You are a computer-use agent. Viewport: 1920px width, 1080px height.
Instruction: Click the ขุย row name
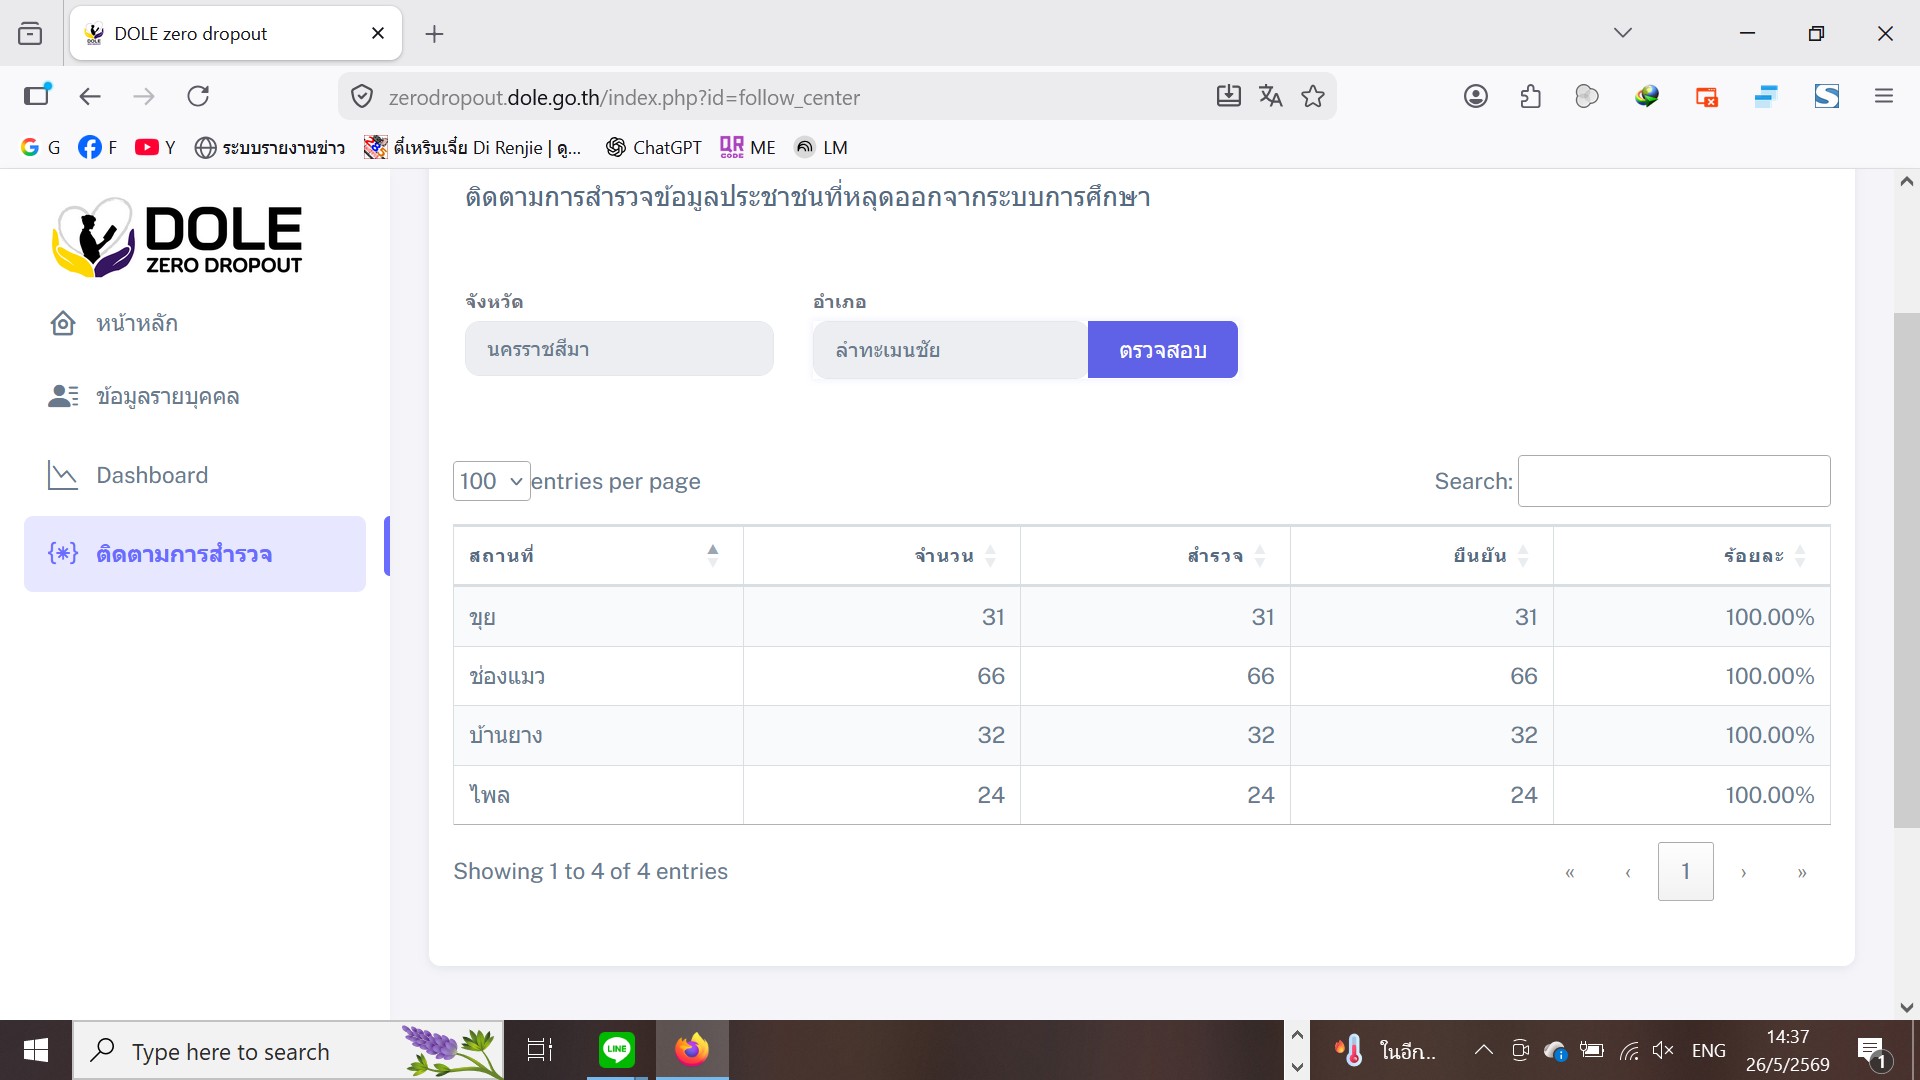pyautogui.click(x=482, y=617)
